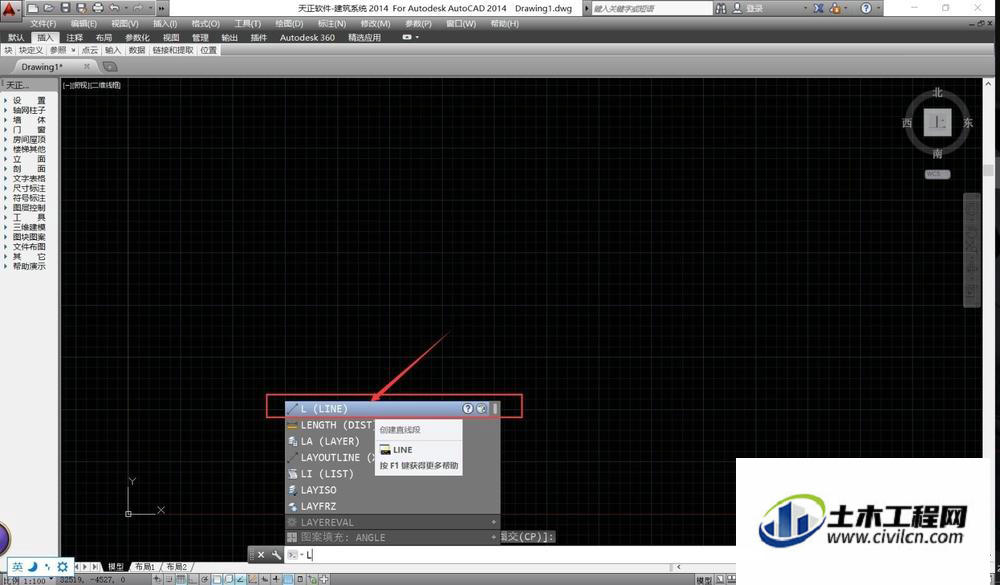The height and width of the screenshot is (585, 1000).
Task: Open the 登录 sign-in dropdown
Action: coord(805,8)
